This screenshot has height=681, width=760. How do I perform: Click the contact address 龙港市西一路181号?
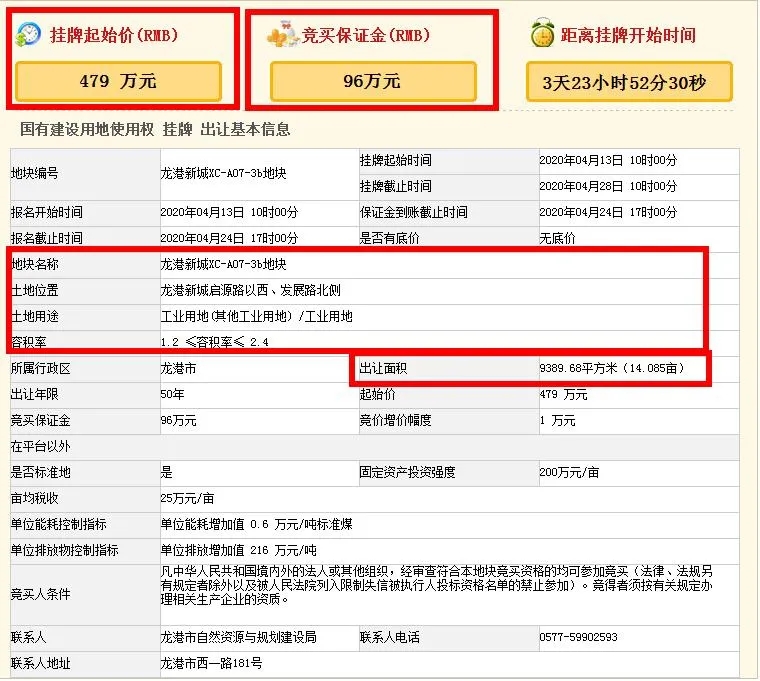click(x=211, y=664)
